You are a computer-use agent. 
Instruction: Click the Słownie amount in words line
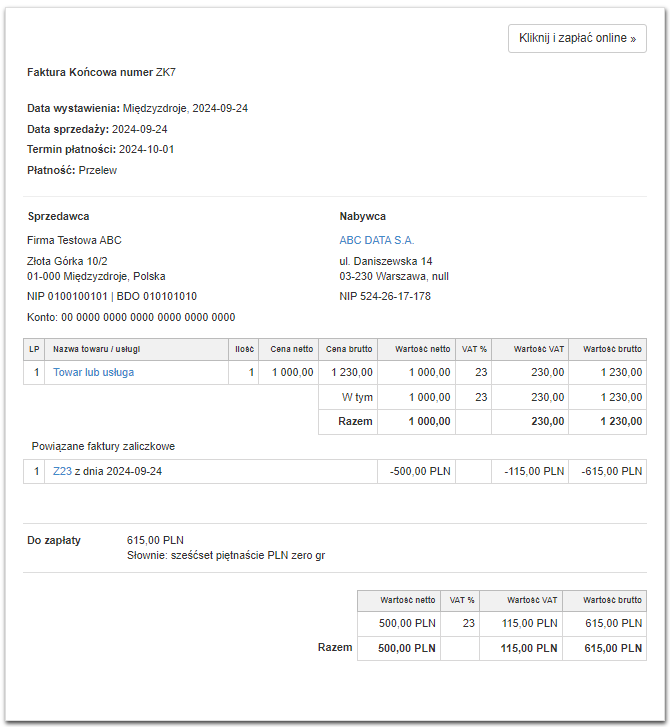pyautogui.click(x=226, y=554)
